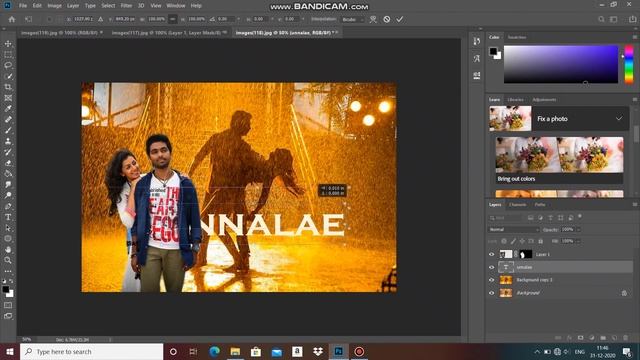This screenshot has height=360, width=640.
Task: Select the Brush tool
Action: click(8, 130)
